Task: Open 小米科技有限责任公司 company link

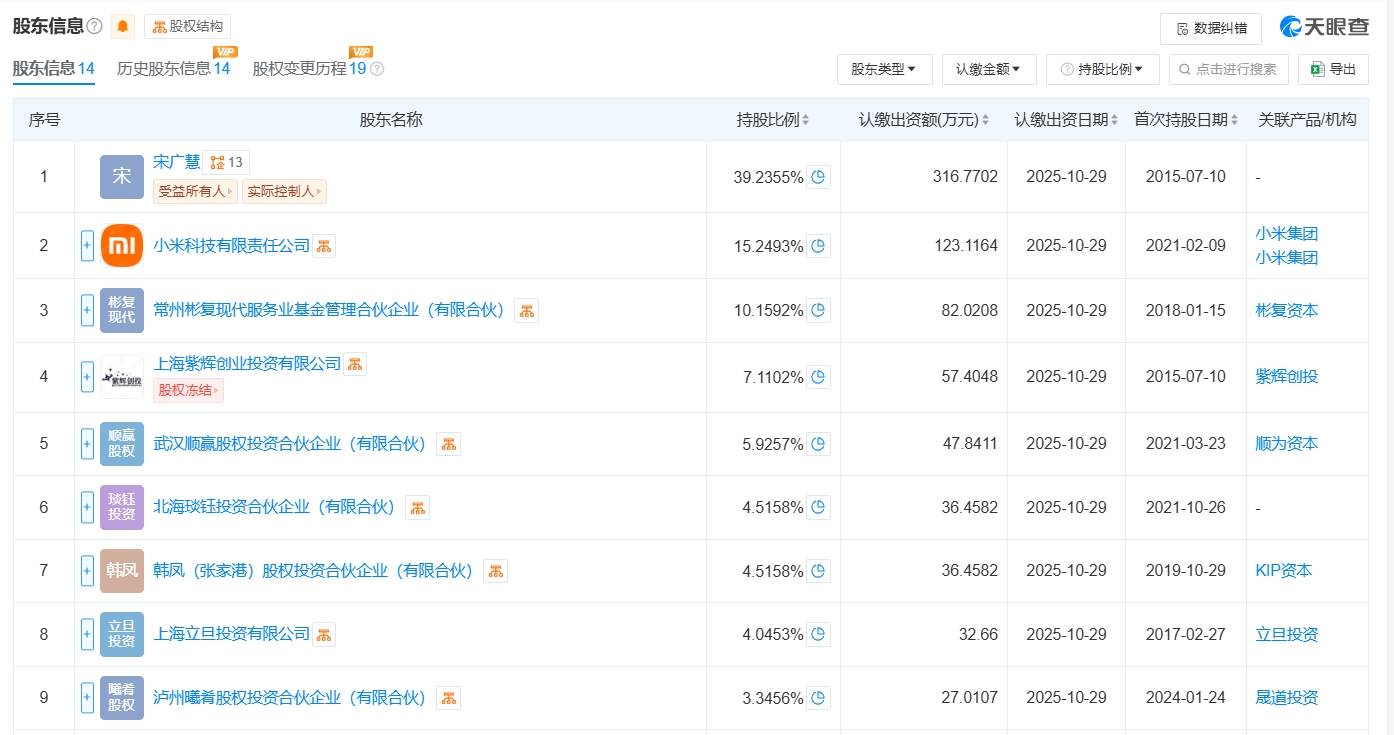Action: coord(232,245)
